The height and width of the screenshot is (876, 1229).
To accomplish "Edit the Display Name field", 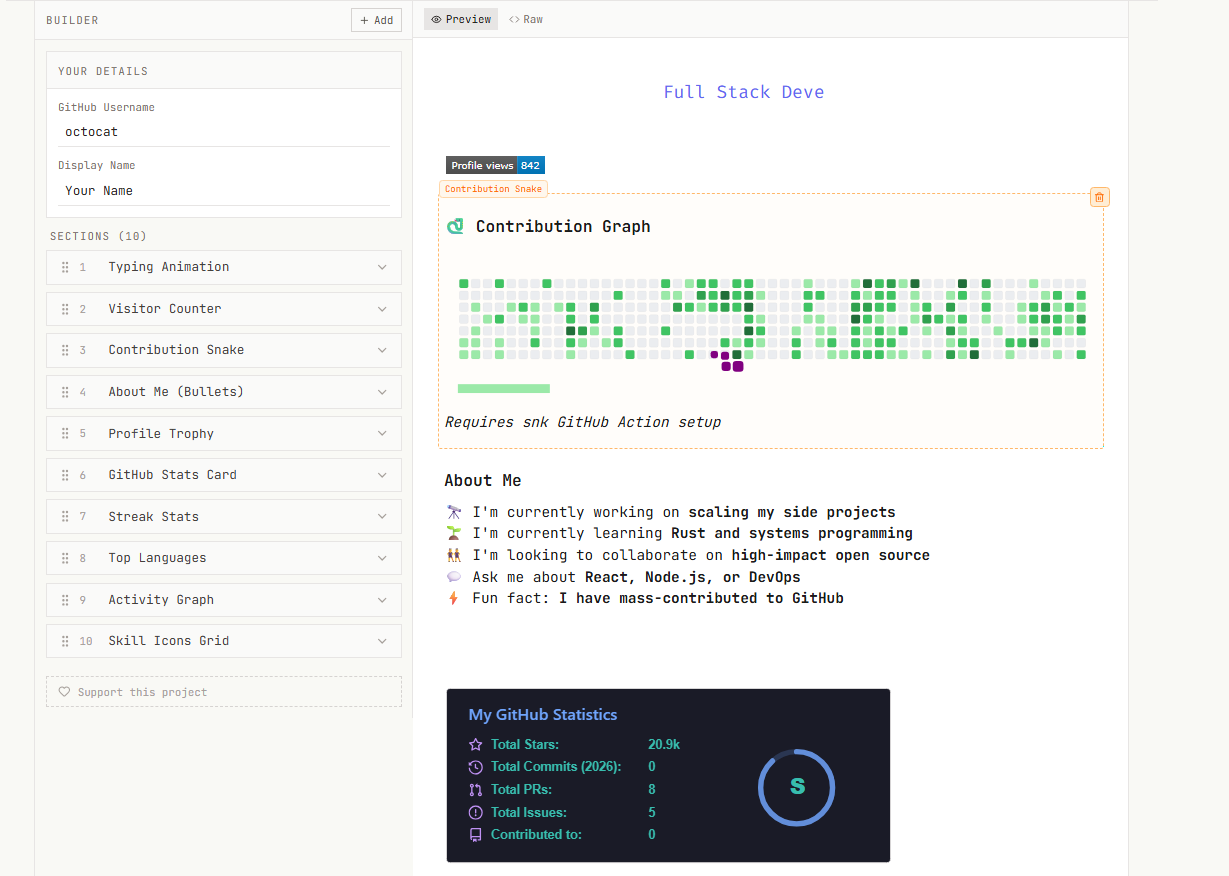I will (224, 191).
